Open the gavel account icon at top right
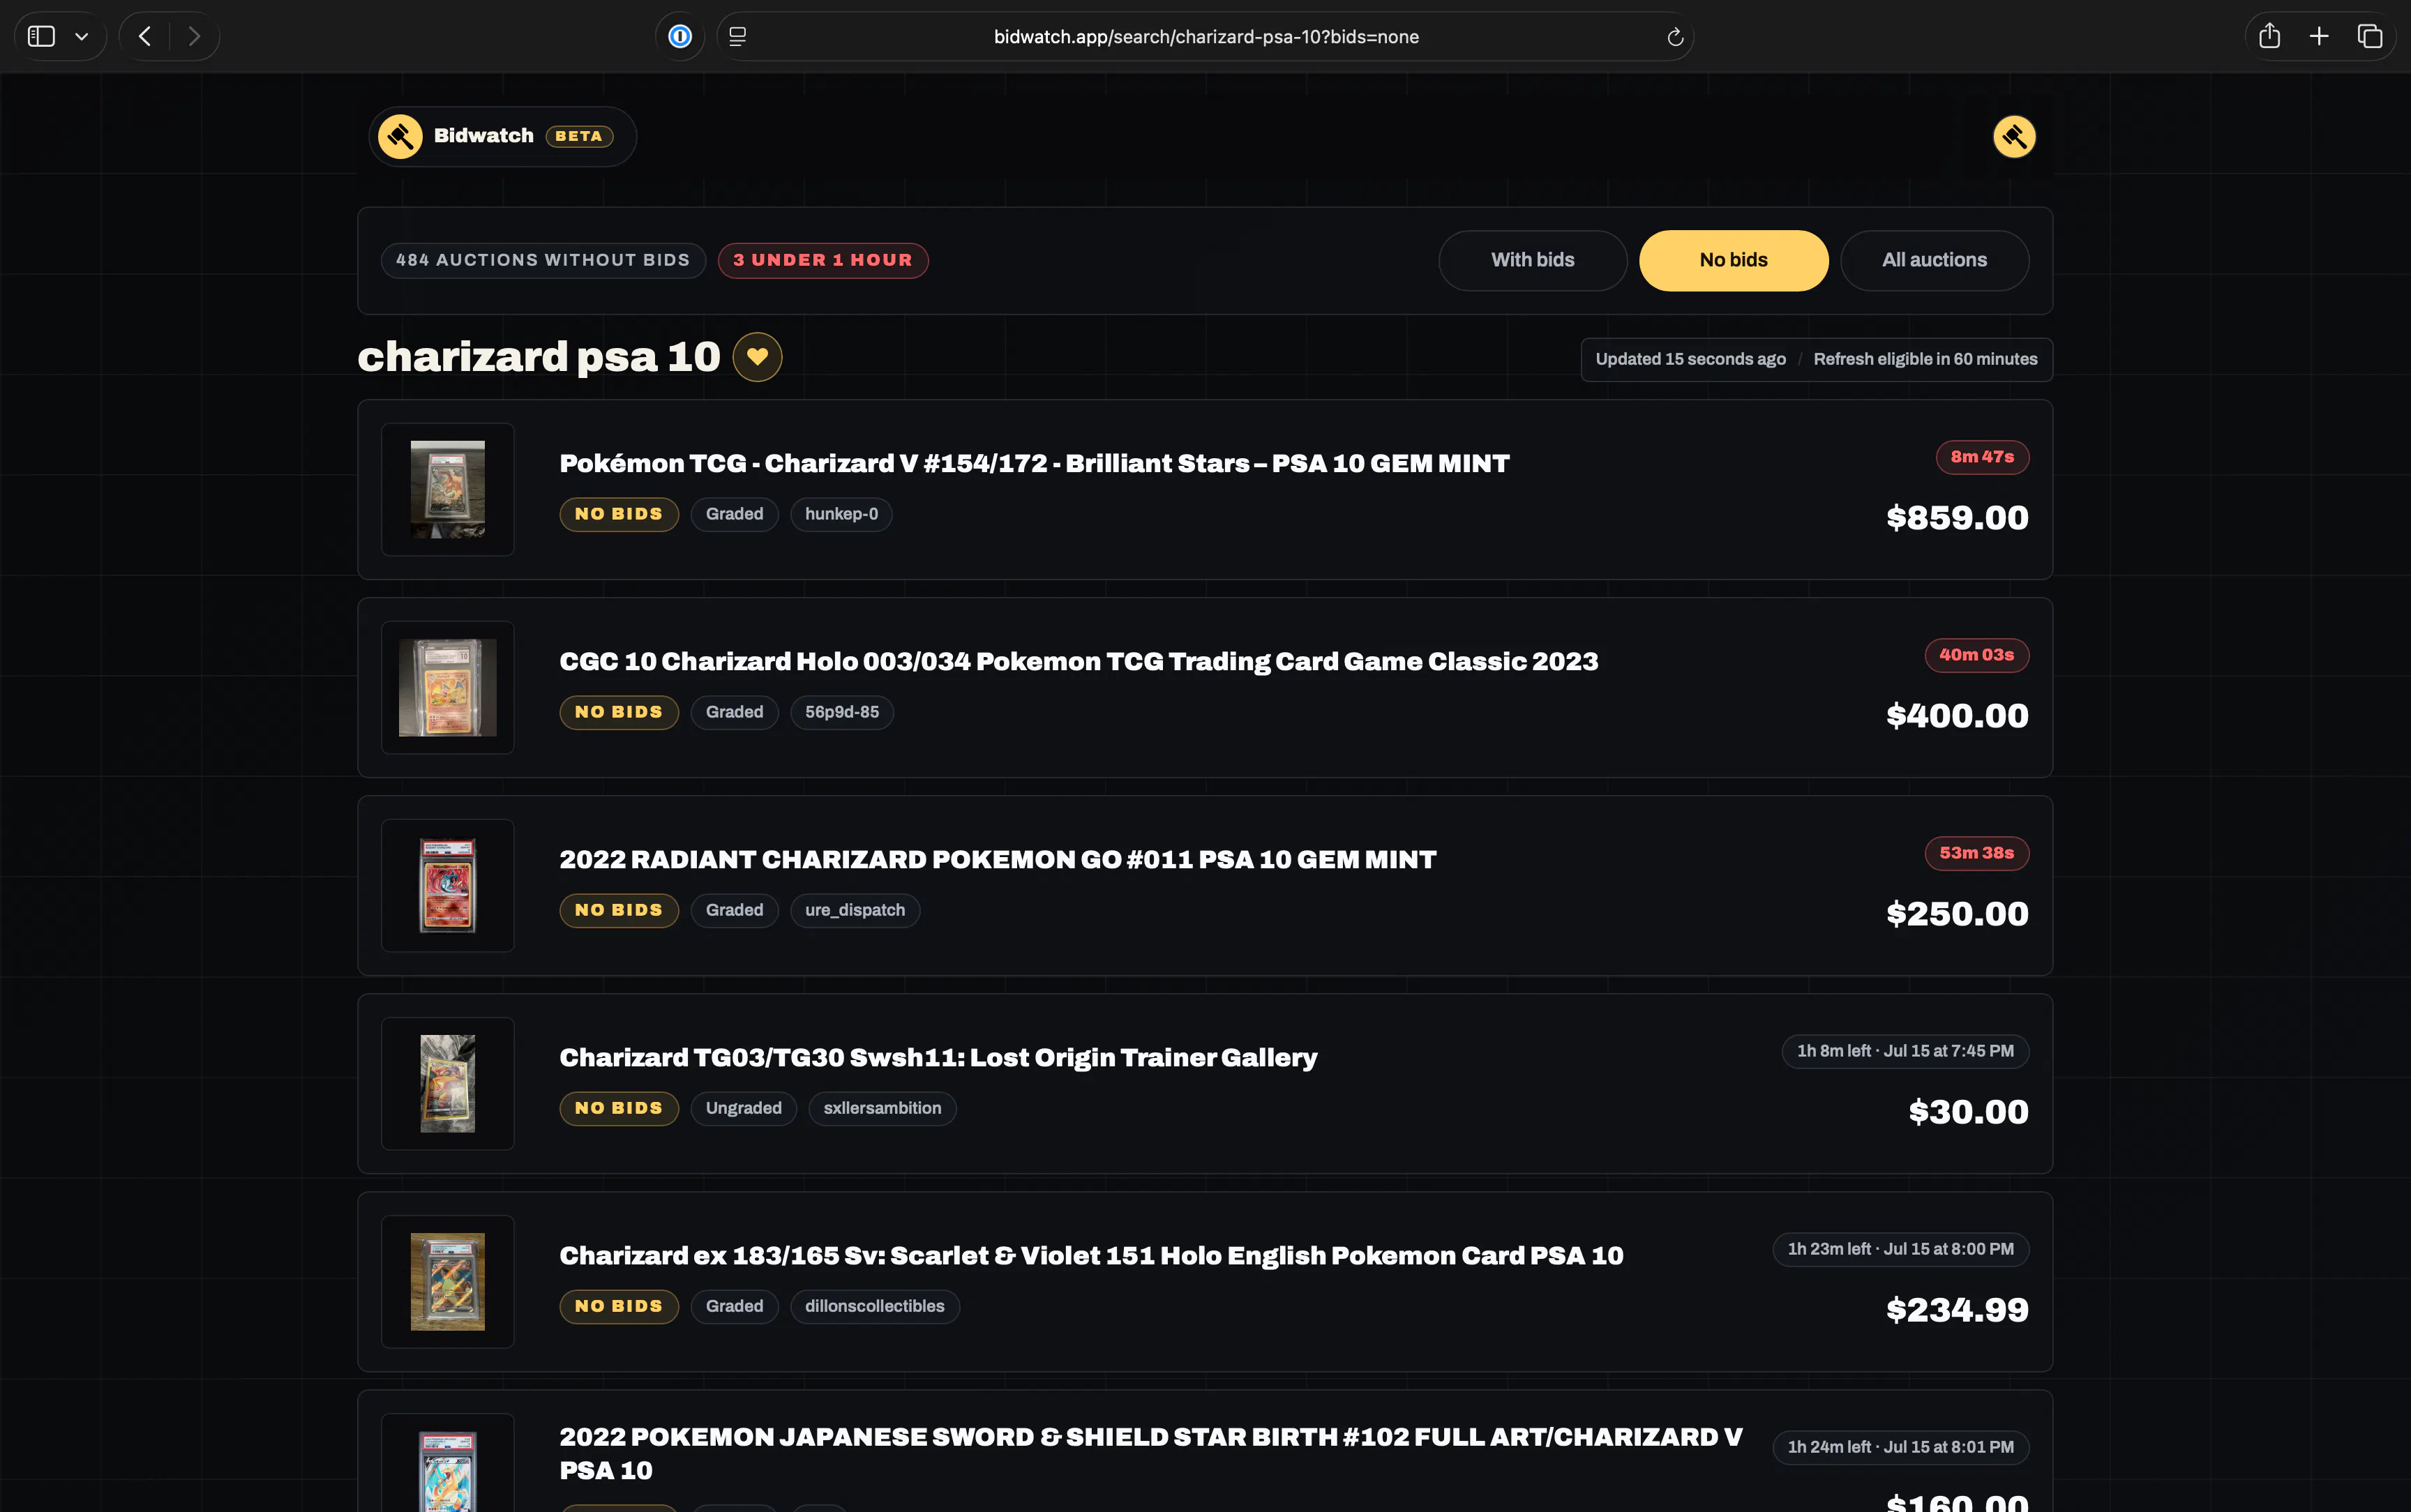The width and height of the screenshot is (2411, 1512). [2014, 136]
